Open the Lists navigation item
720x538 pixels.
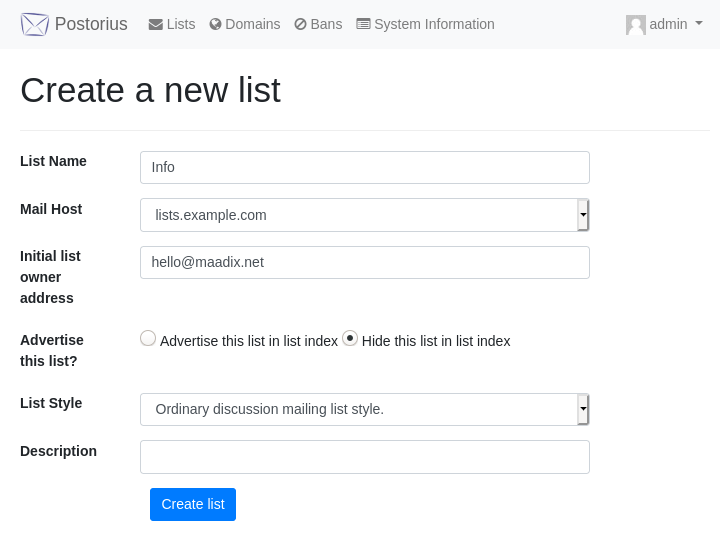172,24
